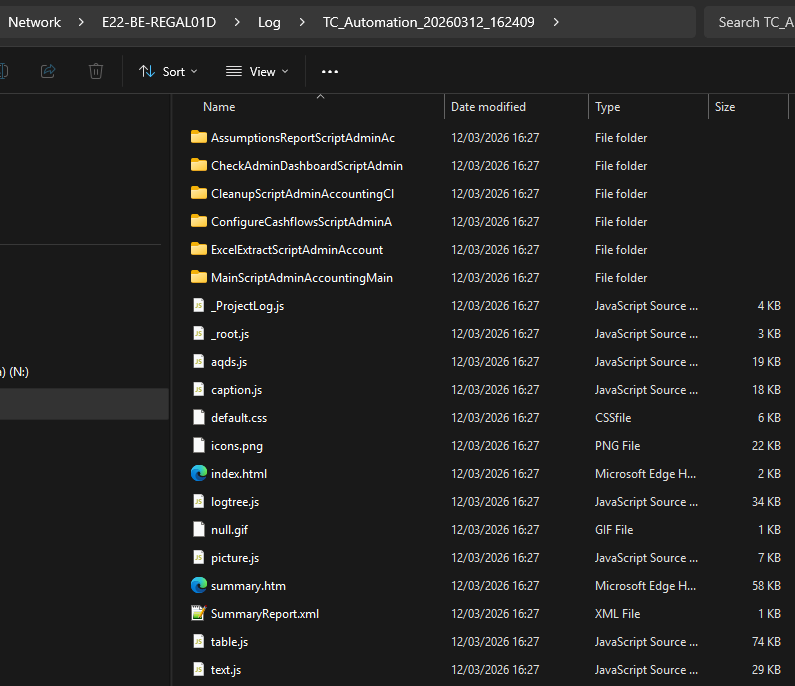This screenshot has width=795, height=686.
Task: Select the SummaryReport.xml file icon
Action: [x=199, y=614]
